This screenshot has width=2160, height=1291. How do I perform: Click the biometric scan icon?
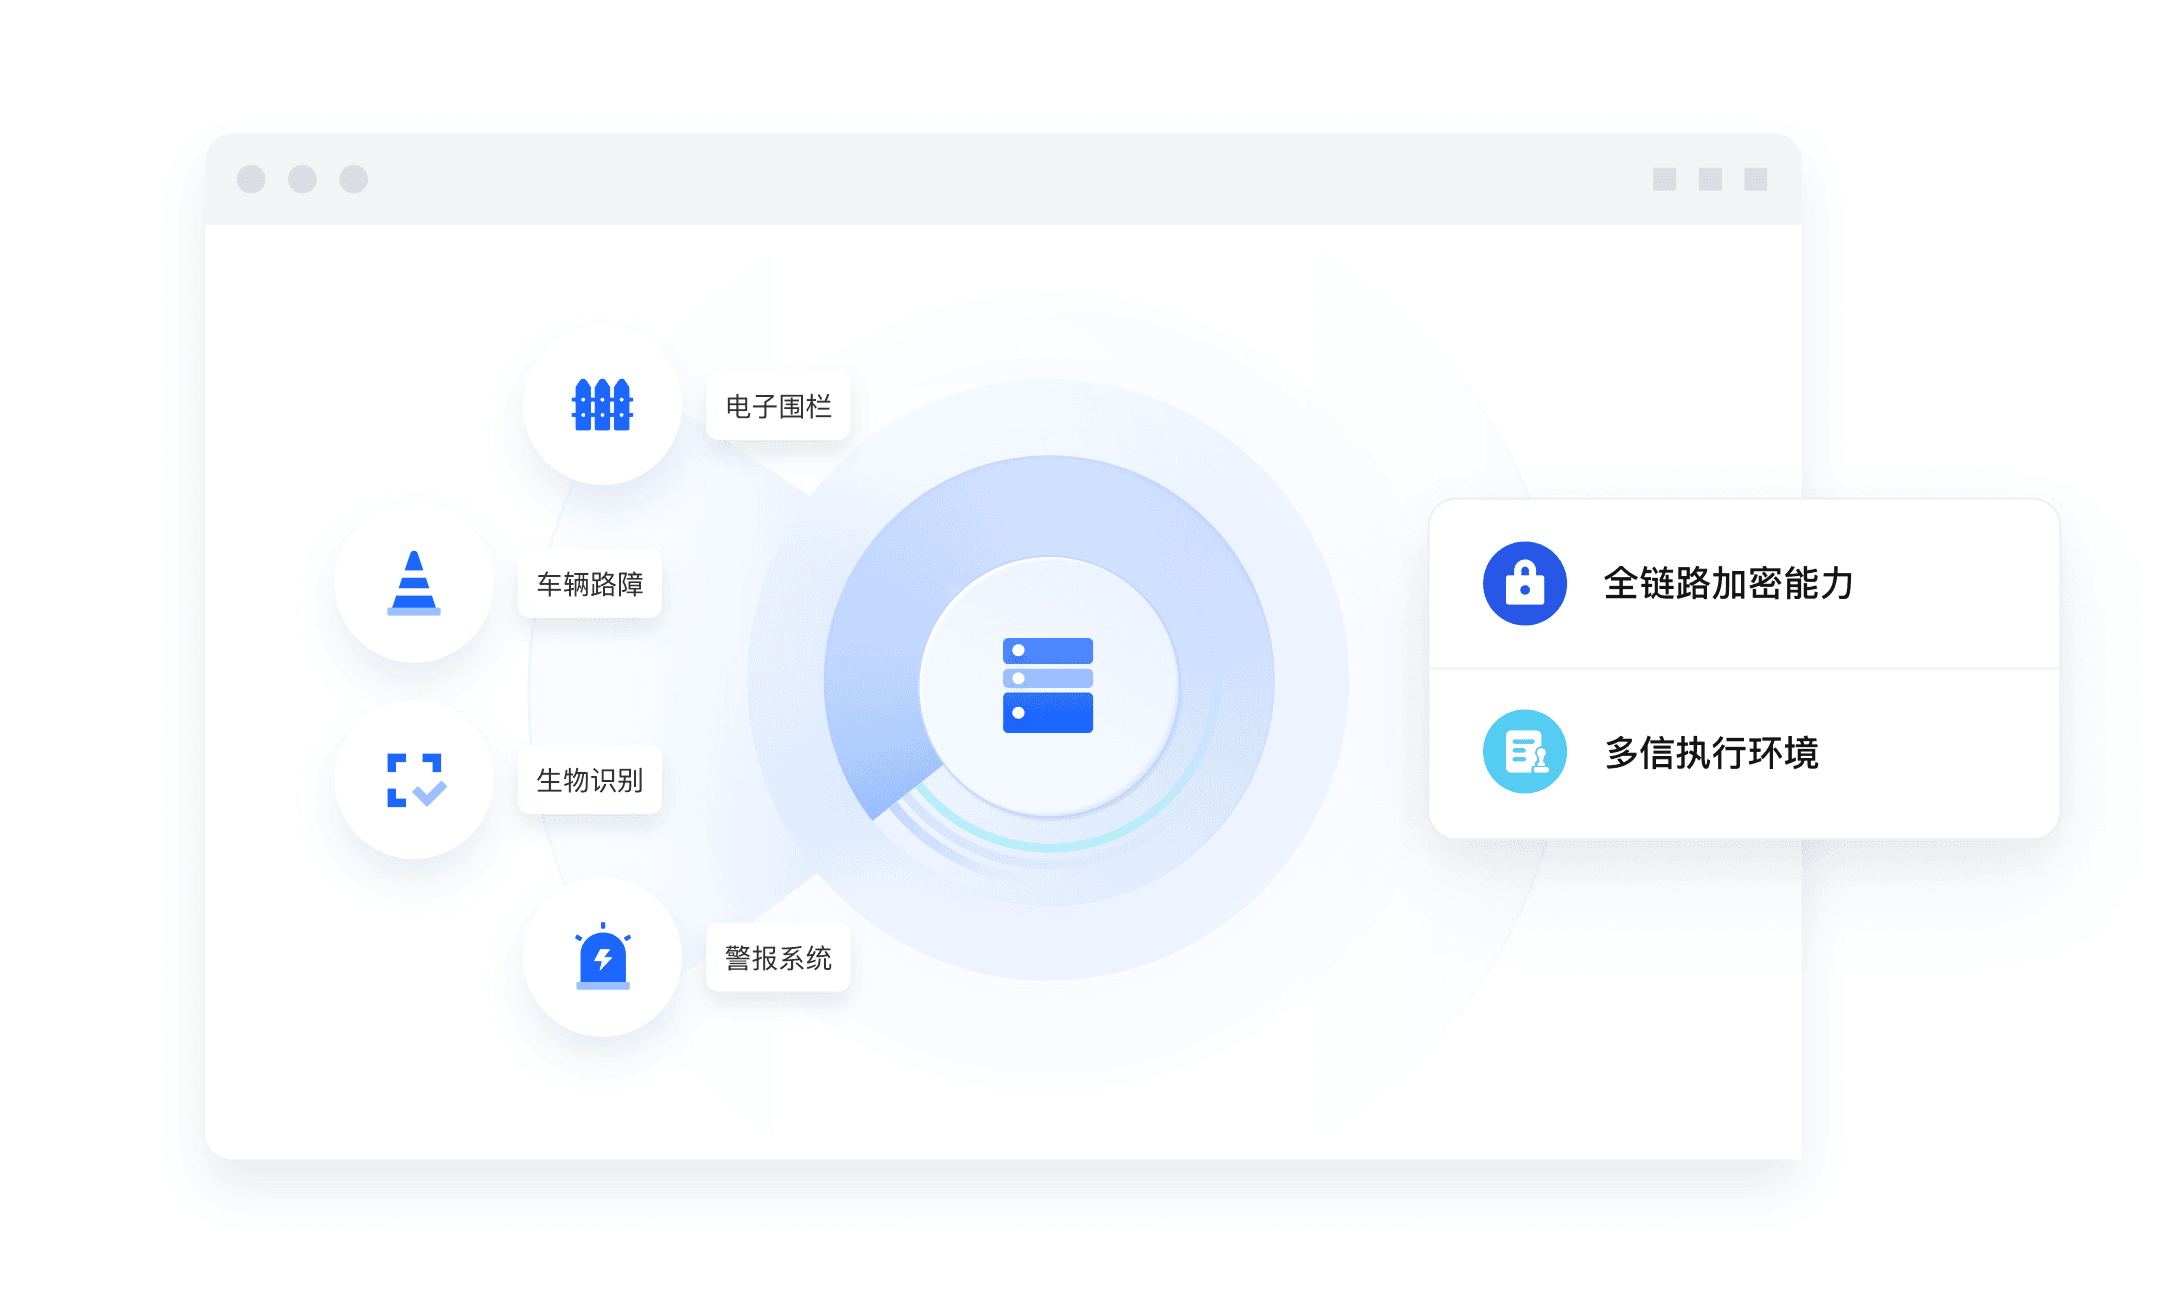click(416, 780)
